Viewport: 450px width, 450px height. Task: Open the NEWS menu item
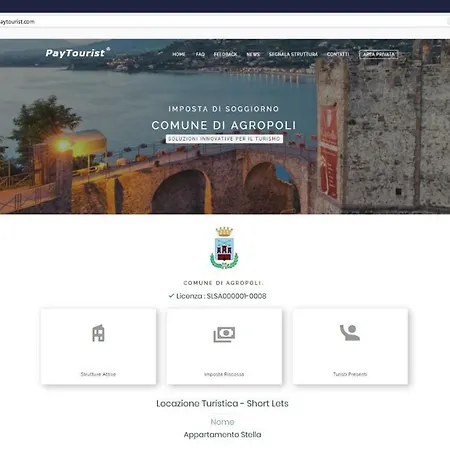click(253, 54)
